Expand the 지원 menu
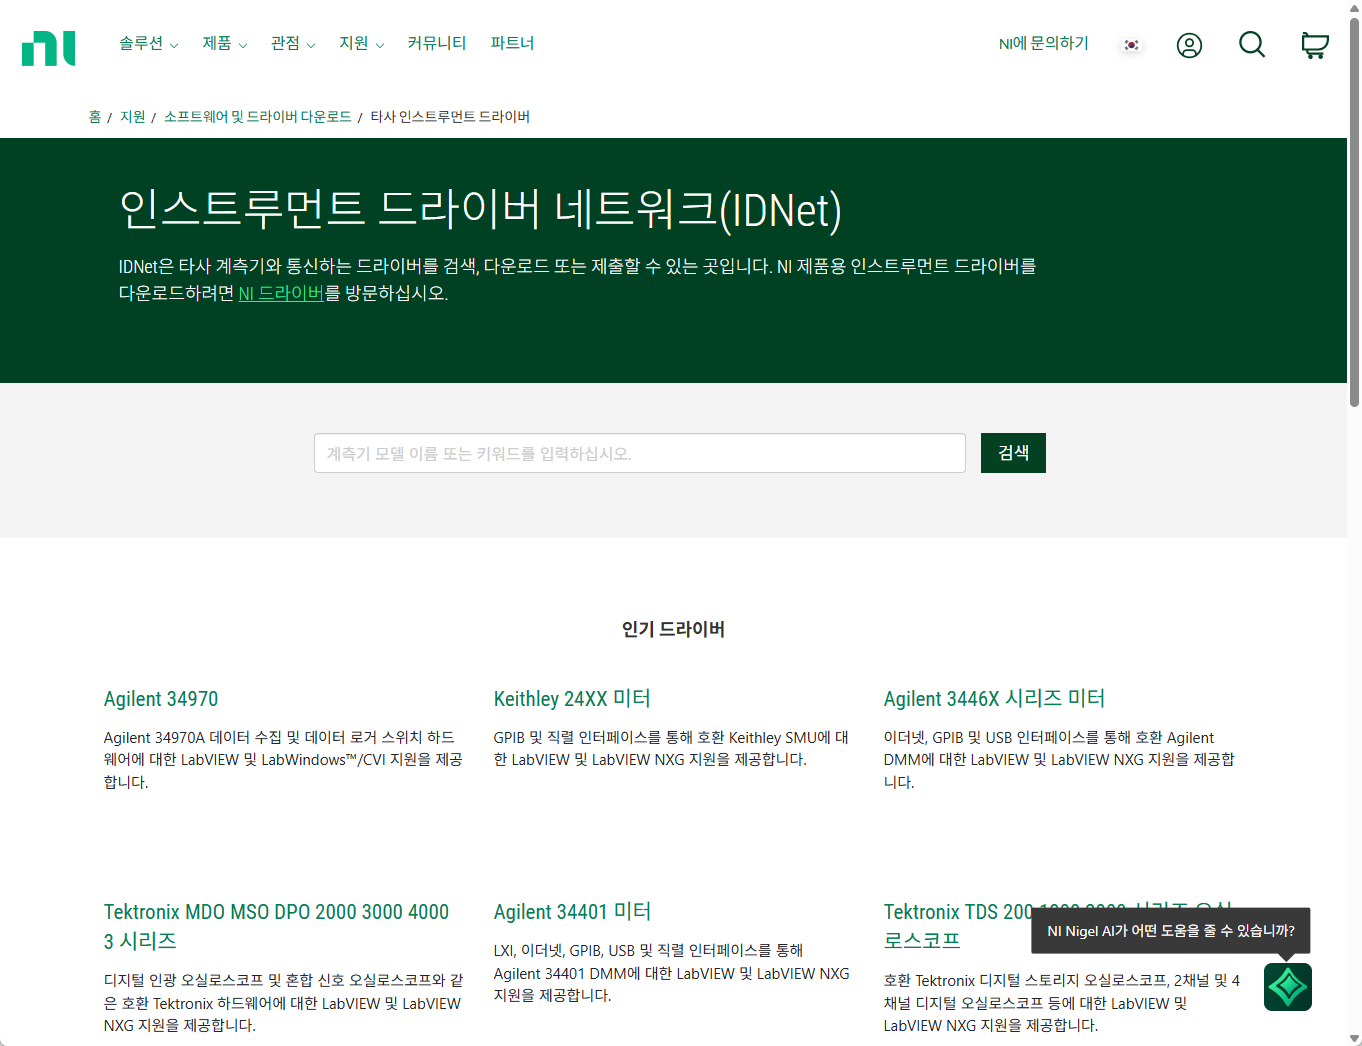Image resolution: width=1362 pixels, height=1046 pixels. pos(361,43)
